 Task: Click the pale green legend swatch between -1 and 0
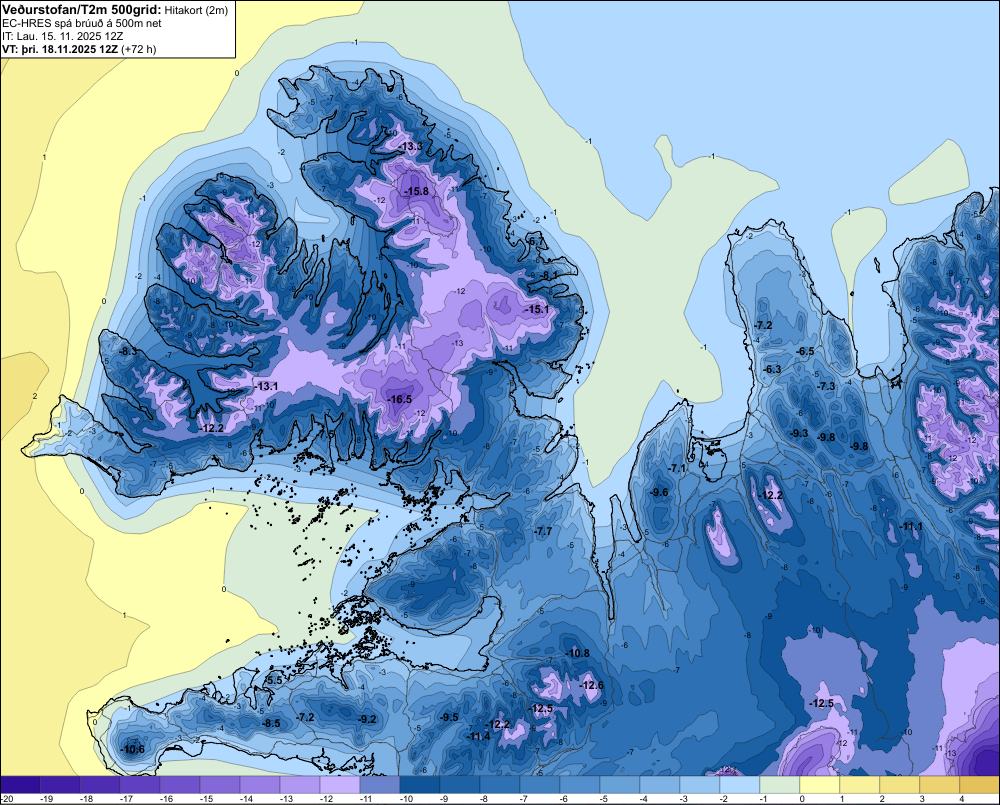tap(780, 785)
